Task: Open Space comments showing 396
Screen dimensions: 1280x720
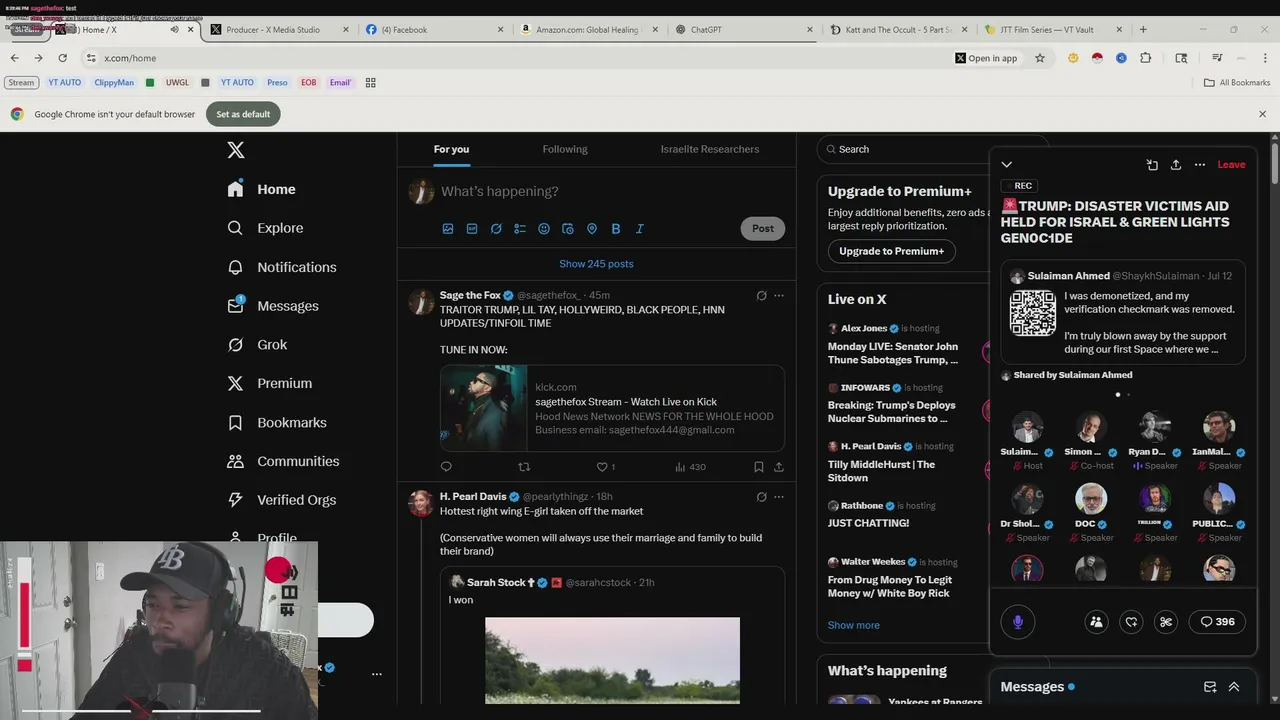Action: pos(1217,622)
